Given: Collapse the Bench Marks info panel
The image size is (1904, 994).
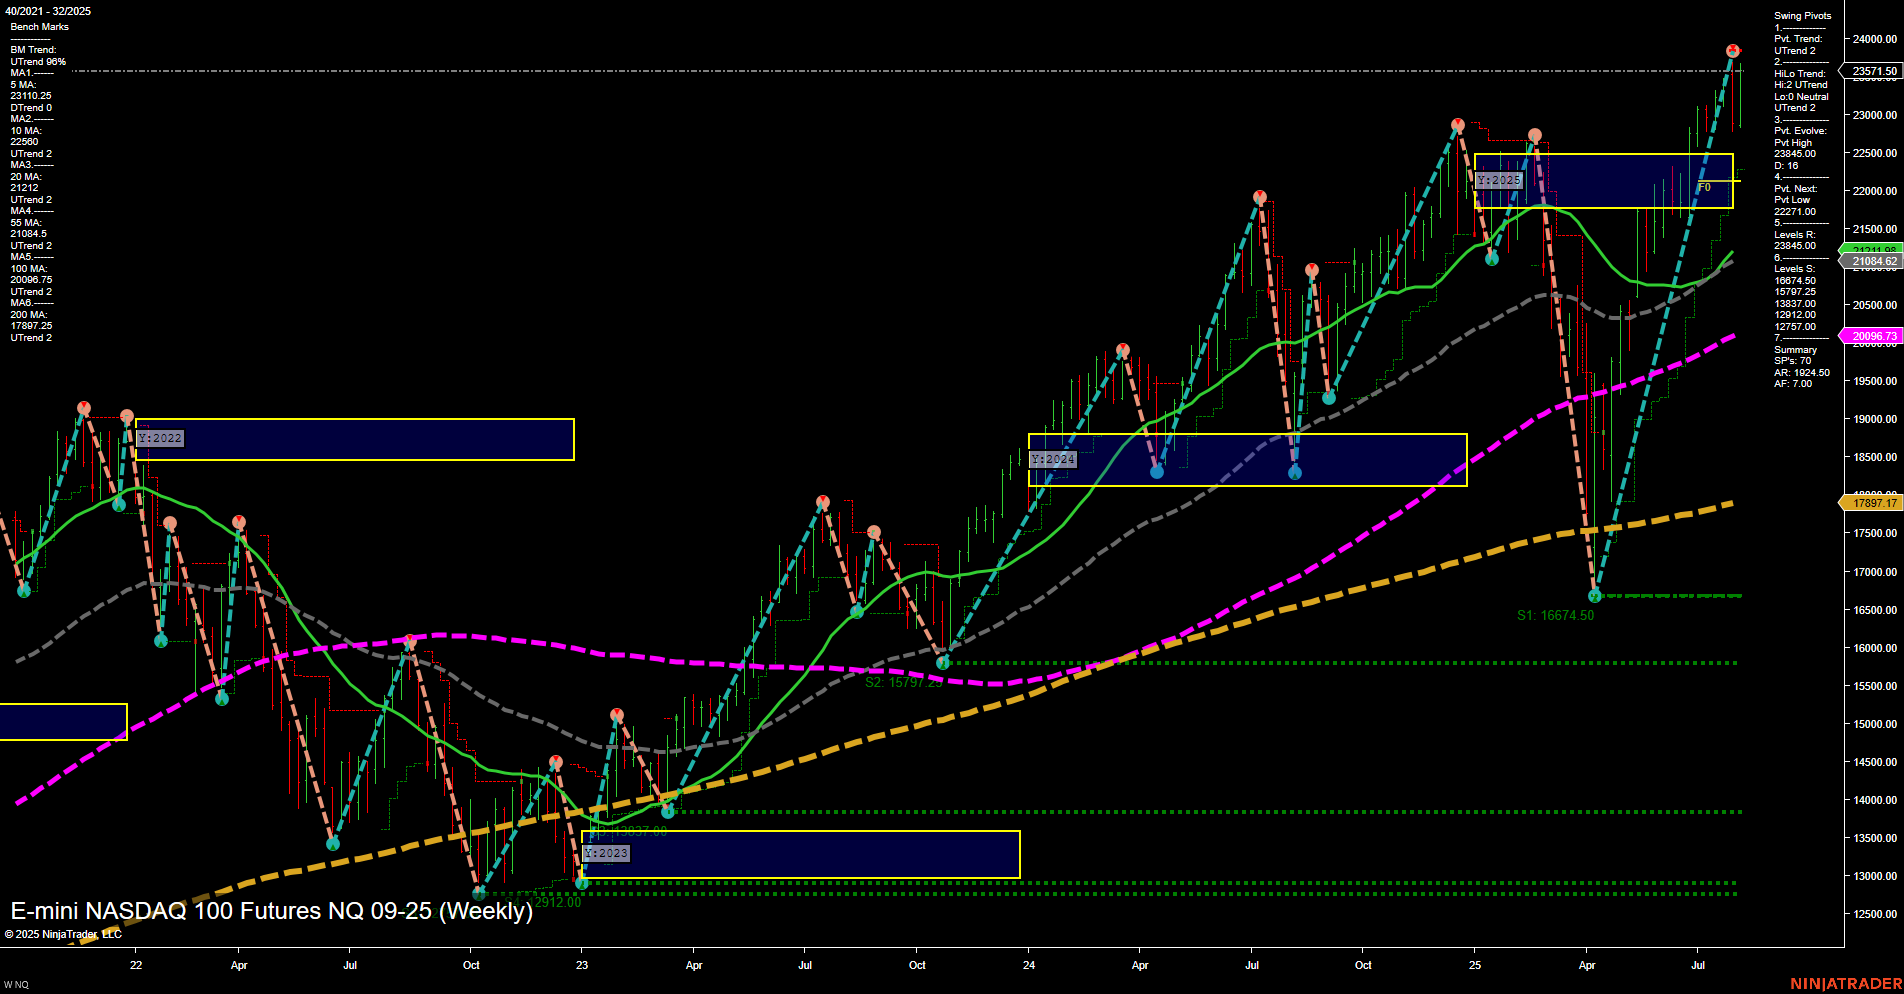Looking at the screenshot, I should [x=38, y=26].
